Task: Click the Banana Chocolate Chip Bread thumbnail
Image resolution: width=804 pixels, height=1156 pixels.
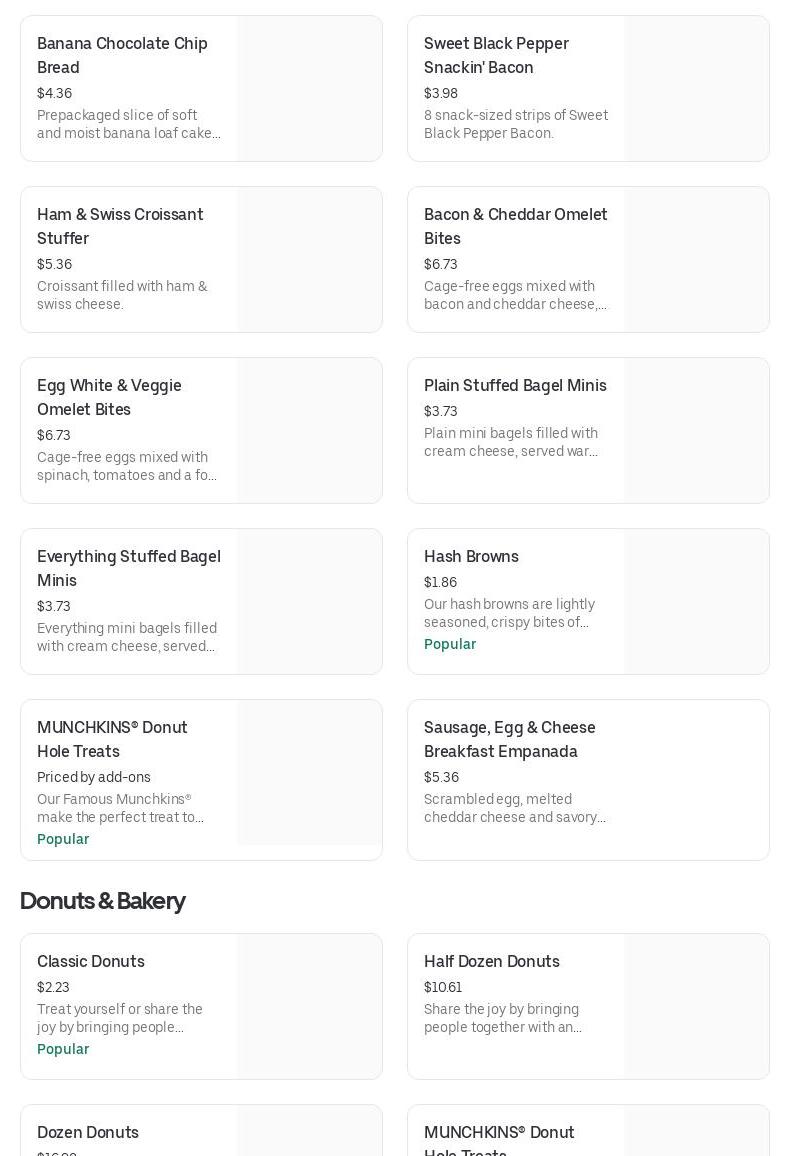Action: [x=309, y=88]
